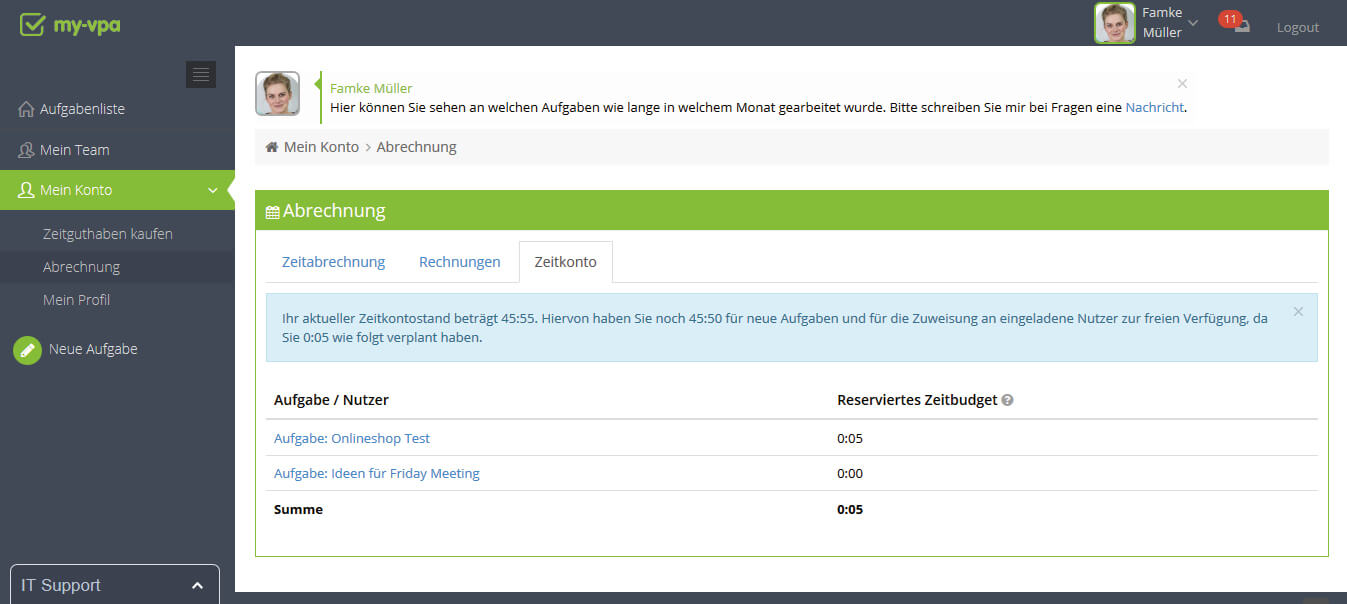
Task: Click the Summe row label
Action: coord(298,509)
